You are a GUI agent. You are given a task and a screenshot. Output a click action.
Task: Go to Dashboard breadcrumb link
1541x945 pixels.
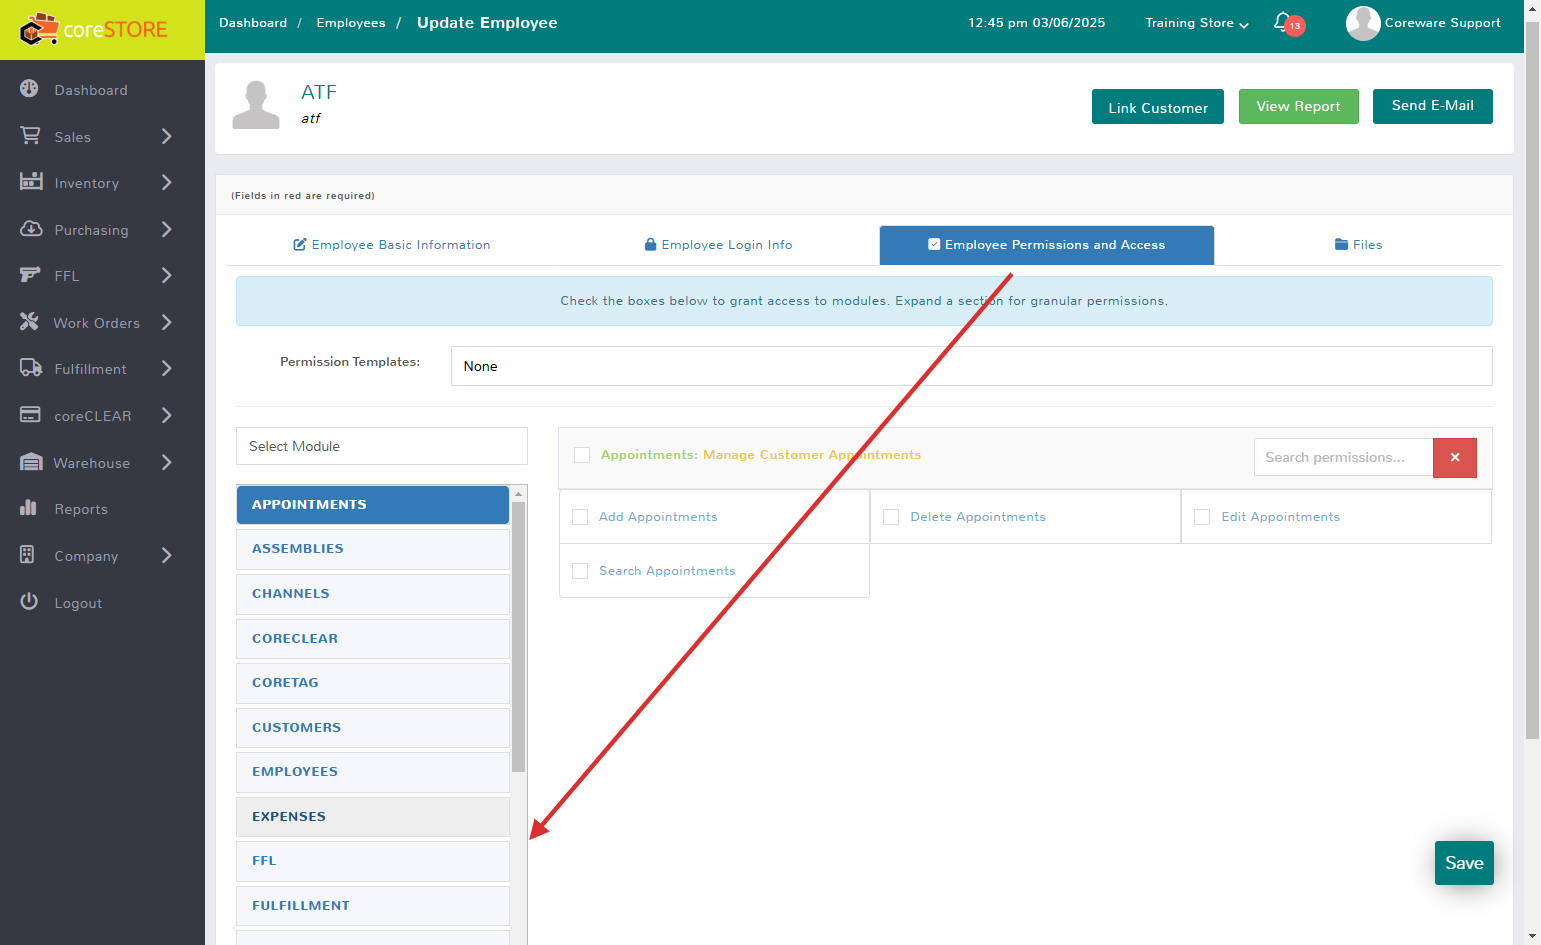253,23
